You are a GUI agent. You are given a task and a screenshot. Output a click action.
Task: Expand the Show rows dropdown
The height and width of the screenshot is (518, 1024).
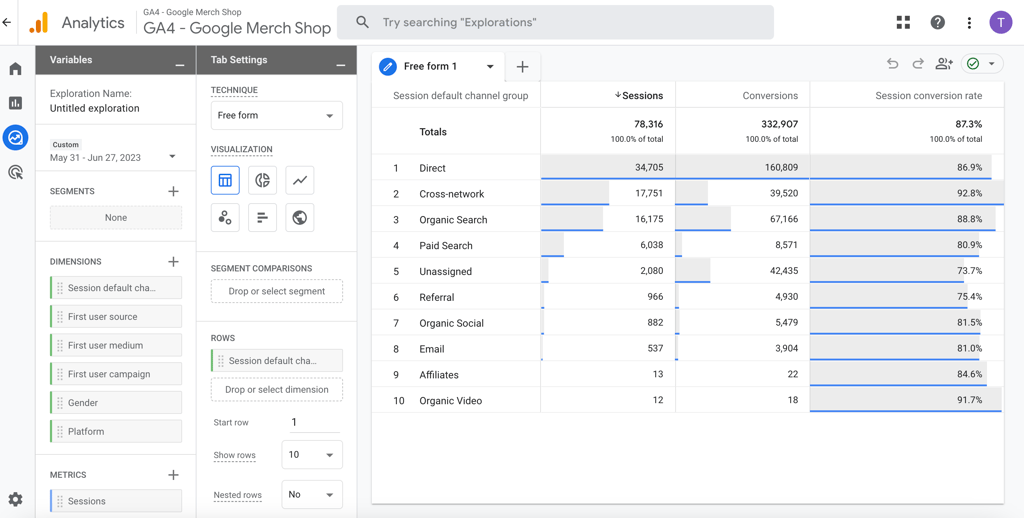point(311,455)
